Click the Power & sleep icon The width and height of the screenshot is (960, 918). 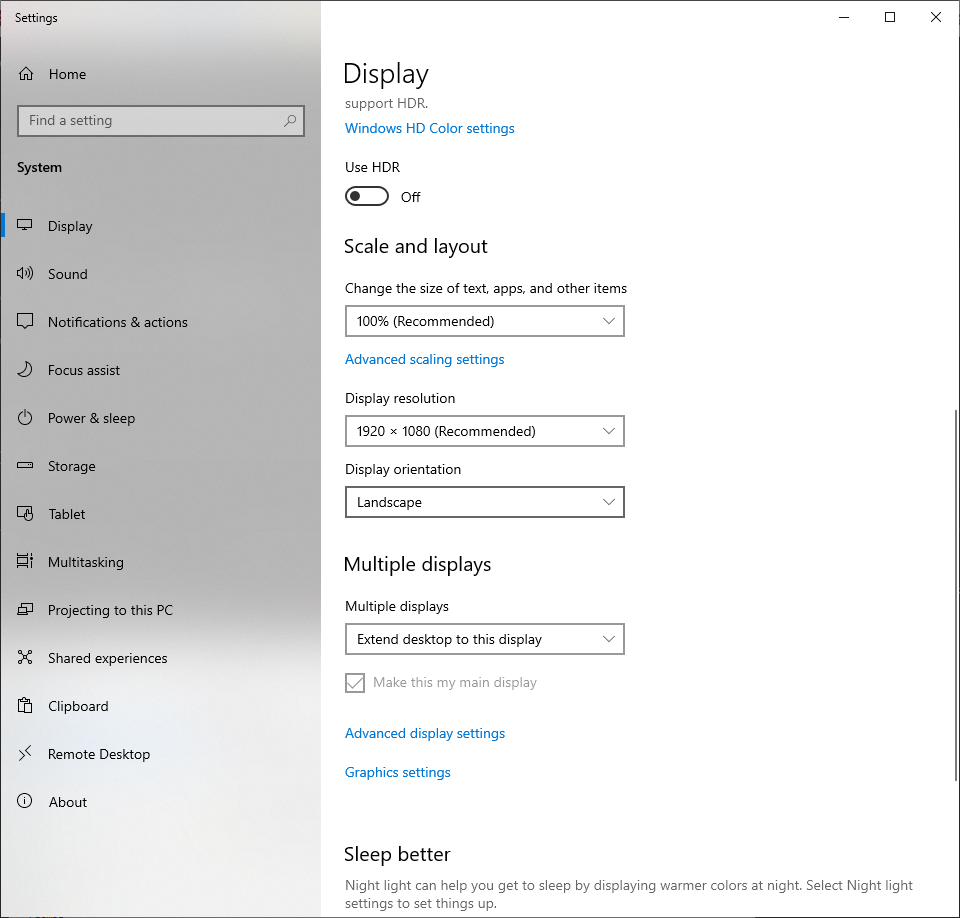point(25,418)
